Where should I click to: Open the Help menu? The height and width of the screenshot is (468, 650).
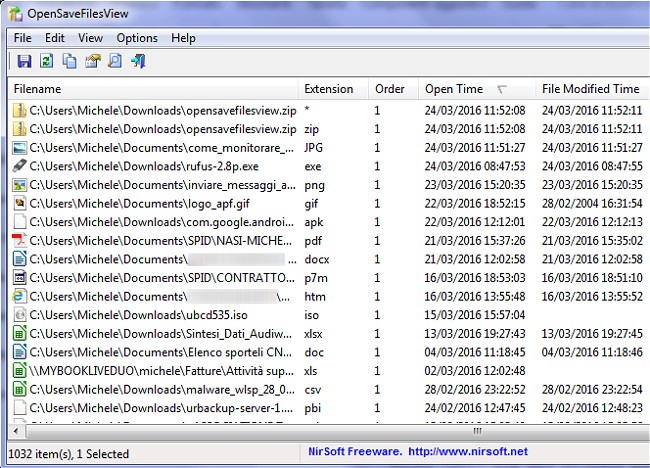[183, 38]
